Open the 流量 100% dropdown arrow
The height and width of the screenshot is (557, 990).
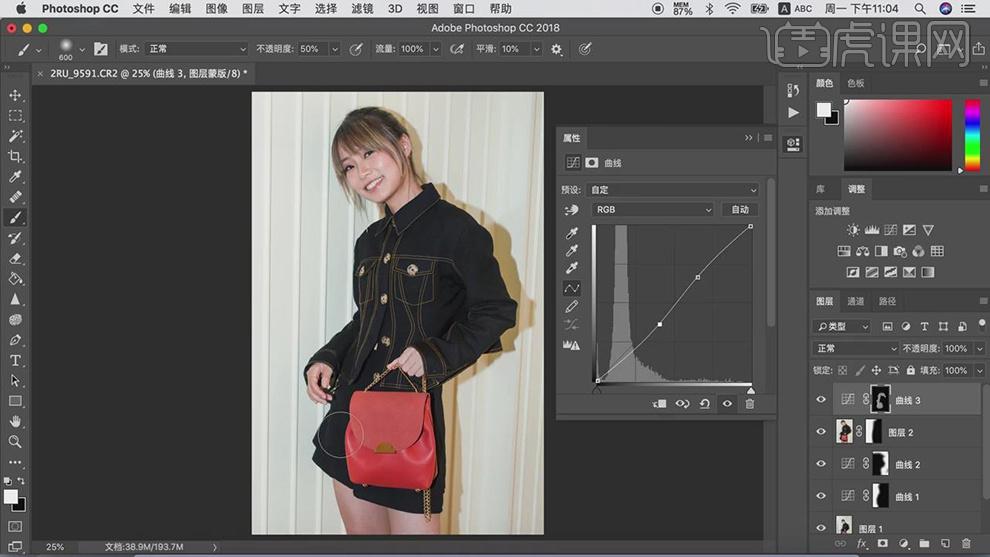coord(436,49)
